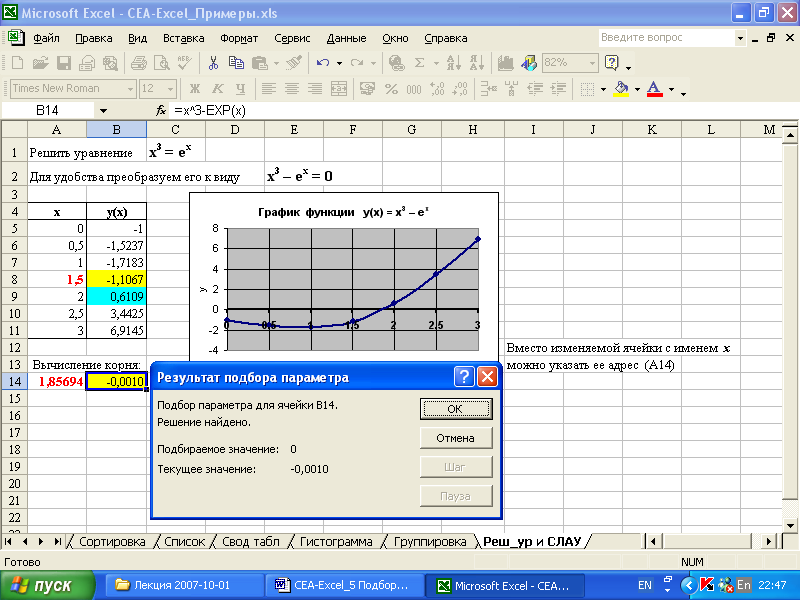Open the borders dropdown arrow
The image size is (800, 600).
603,89
